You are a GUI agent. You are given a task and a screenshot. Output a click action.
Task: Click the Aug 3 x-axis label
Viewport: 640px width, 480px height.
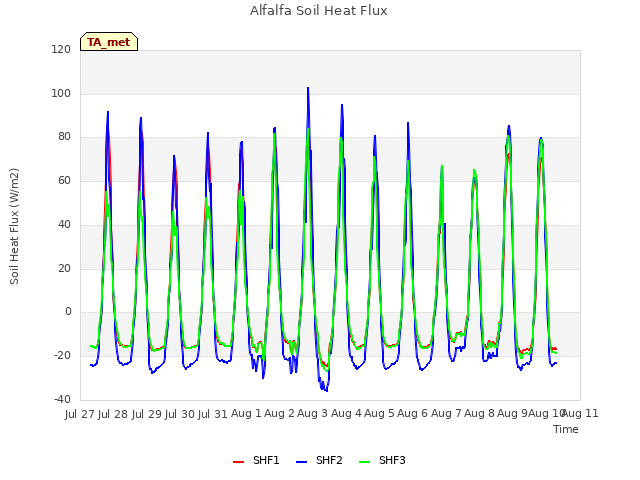point(312,413)
